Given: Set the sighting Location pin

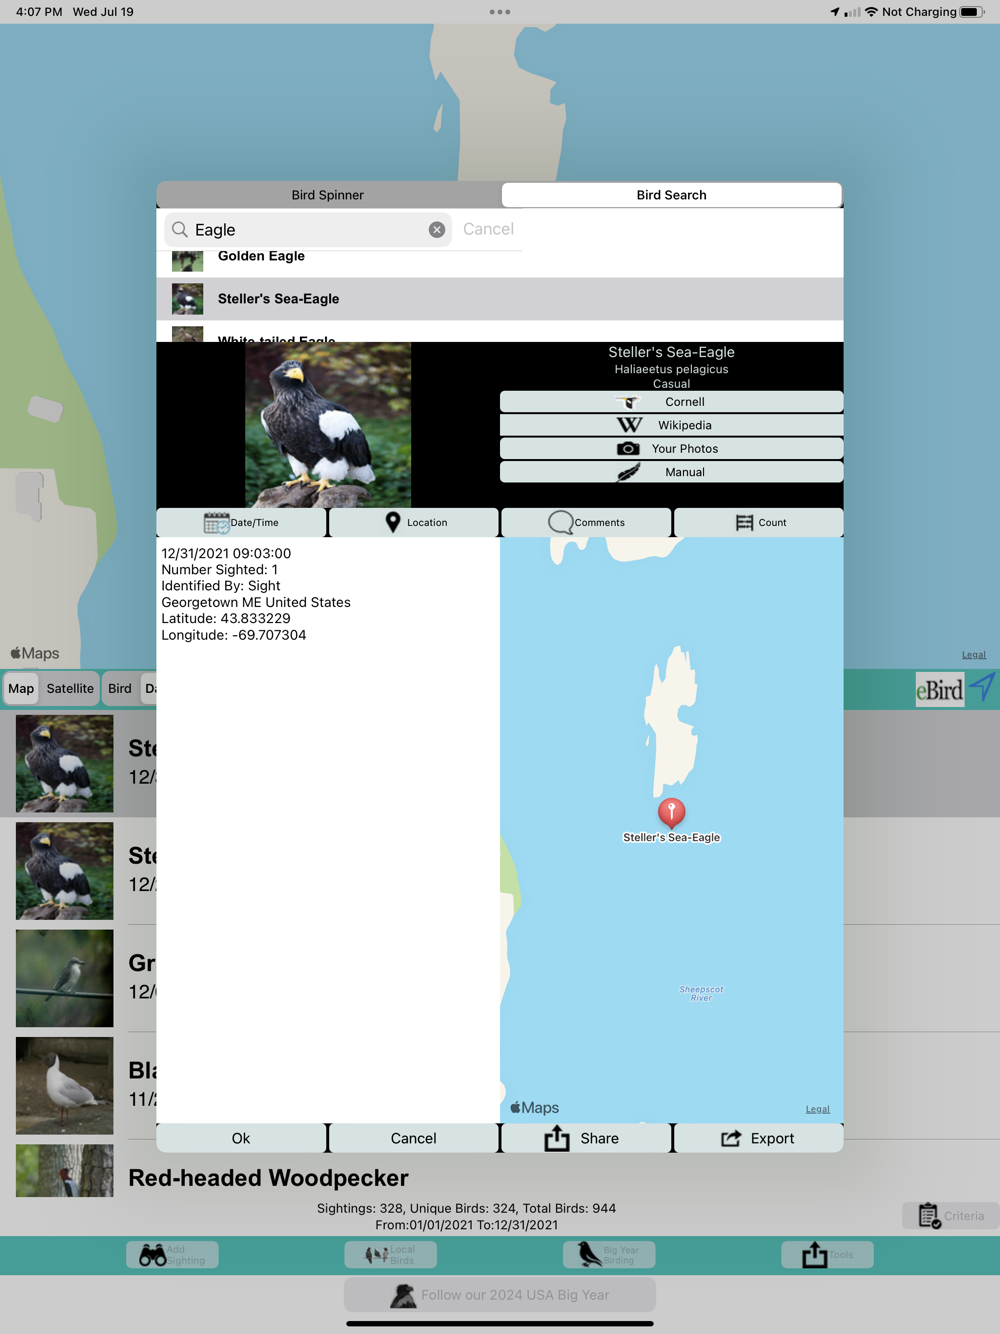Looking at the screenshot, I should [414, 523].
